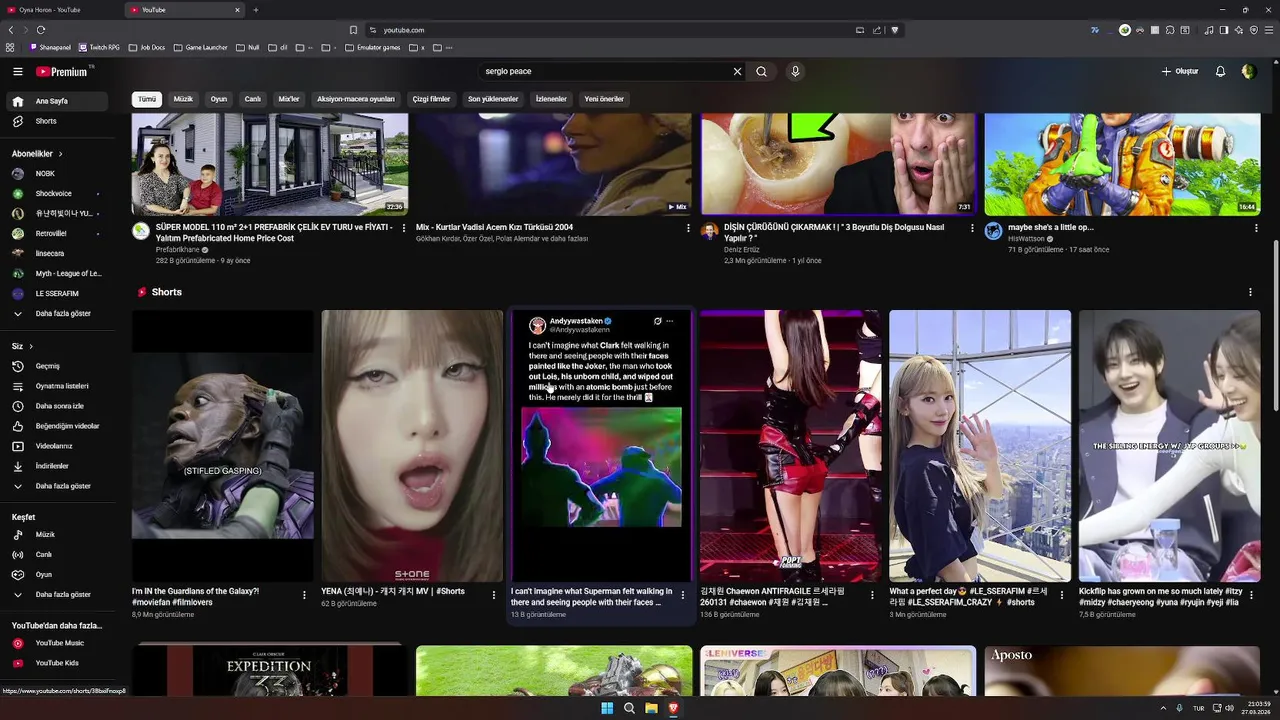Open menu for the Superman short
The width and height of the screenshot is (1280, 720).
pyautogui.click(x=683, y=594)
